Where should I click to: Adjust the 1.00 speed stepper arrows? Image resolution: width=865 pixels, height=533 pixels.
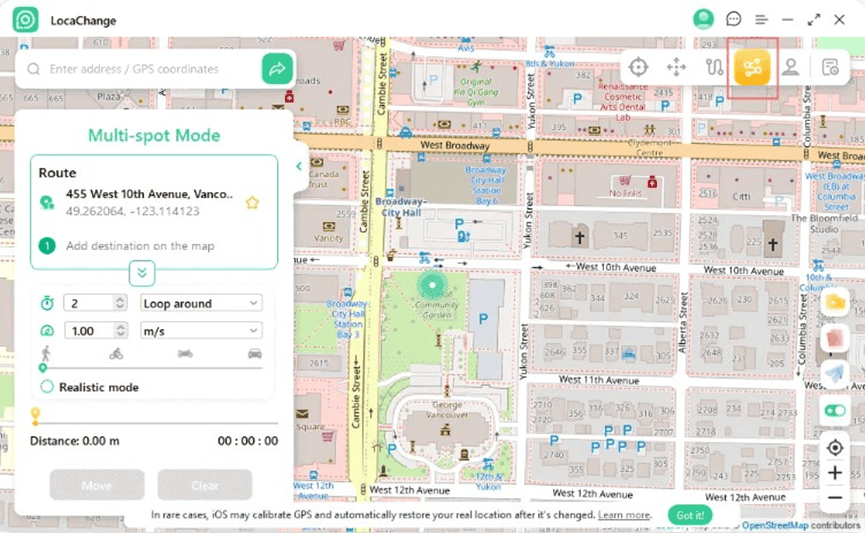[120, 331]
